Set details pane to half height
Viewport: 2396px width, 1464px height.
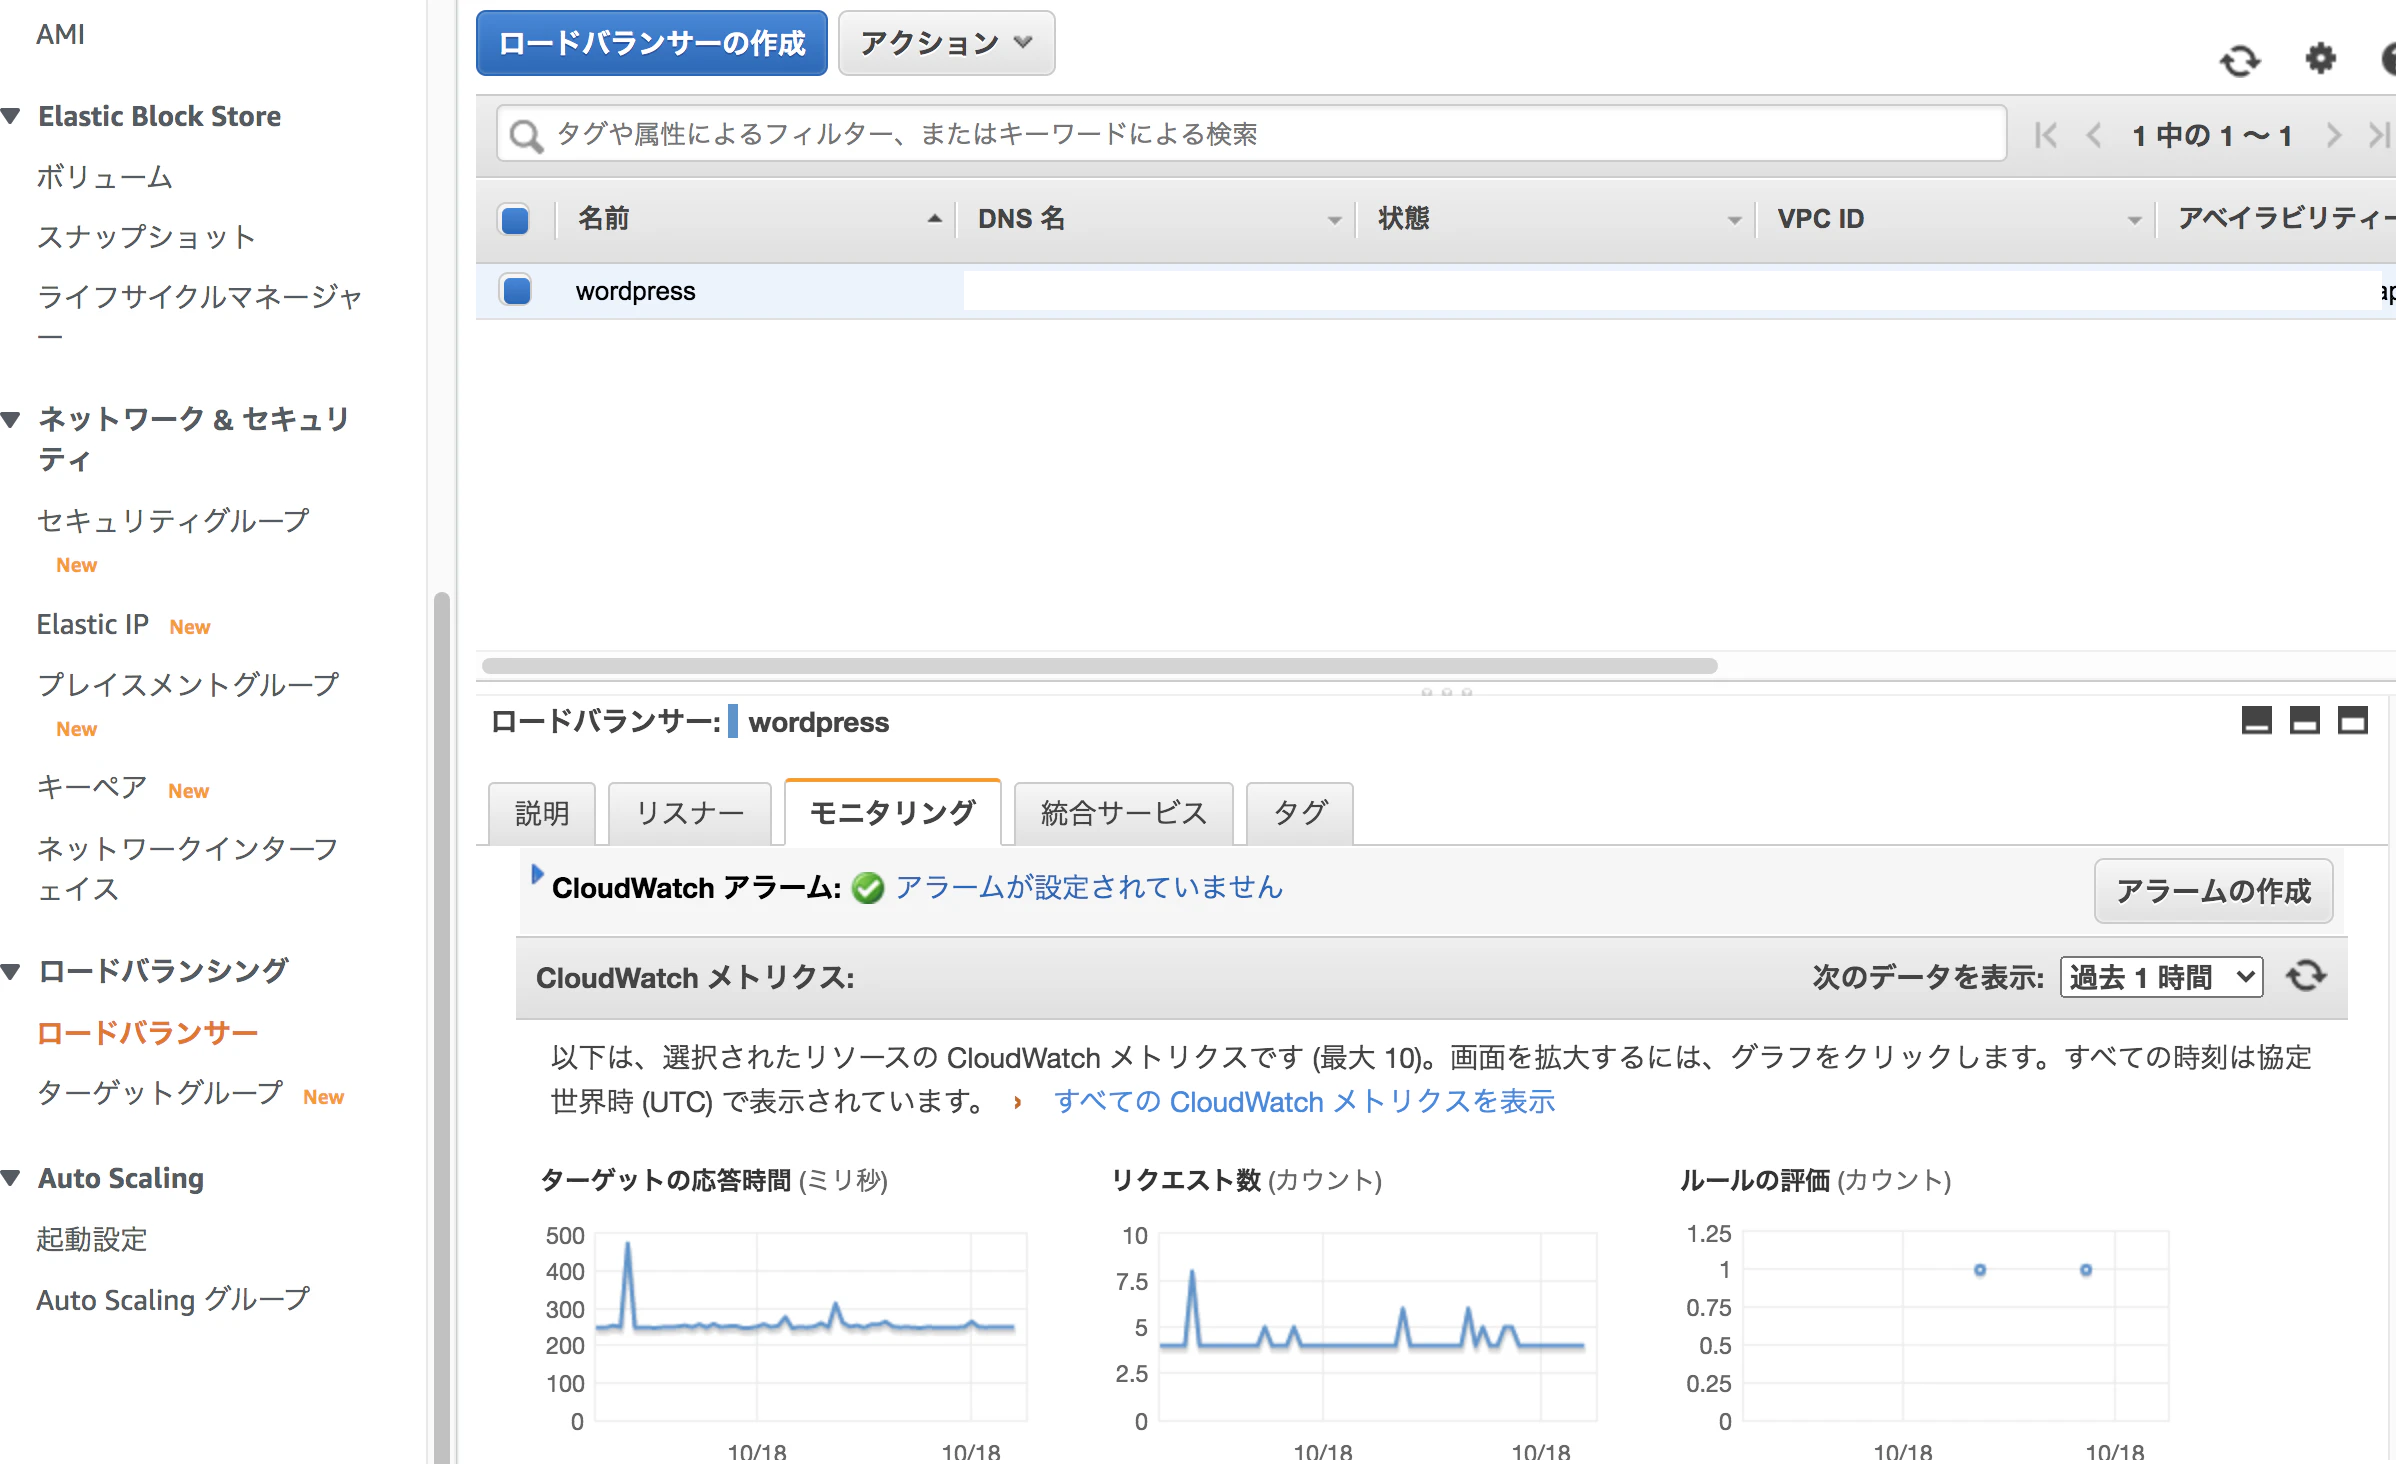point(2304,720)
